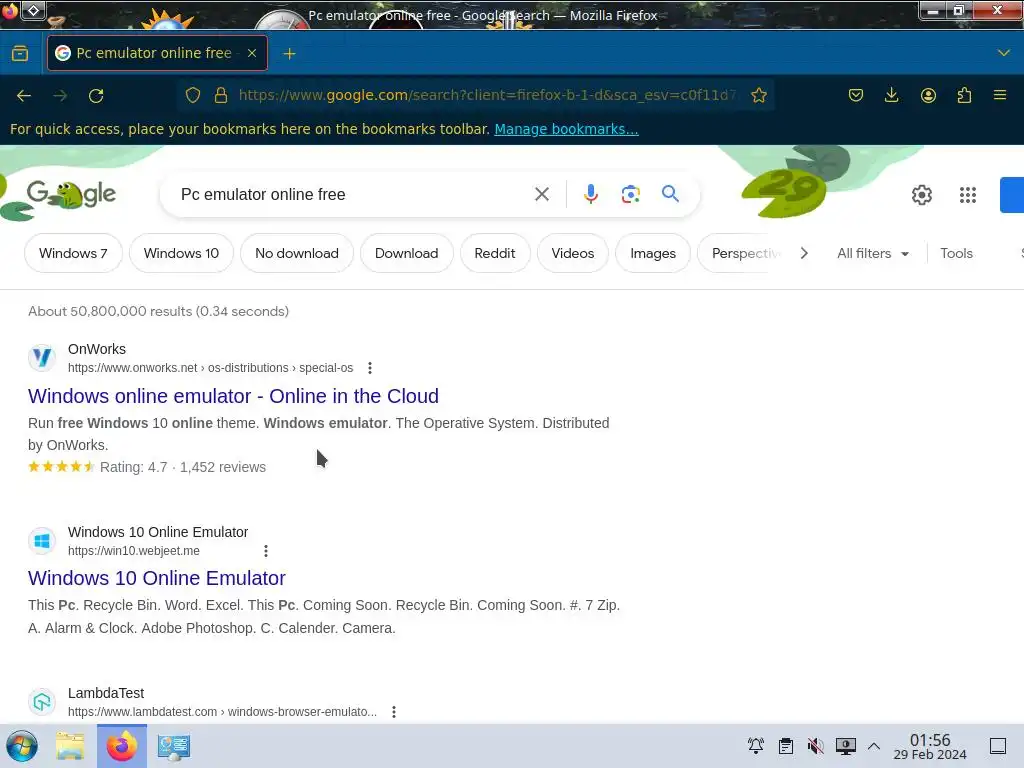Switch to Videos results

tap(573, 253)
